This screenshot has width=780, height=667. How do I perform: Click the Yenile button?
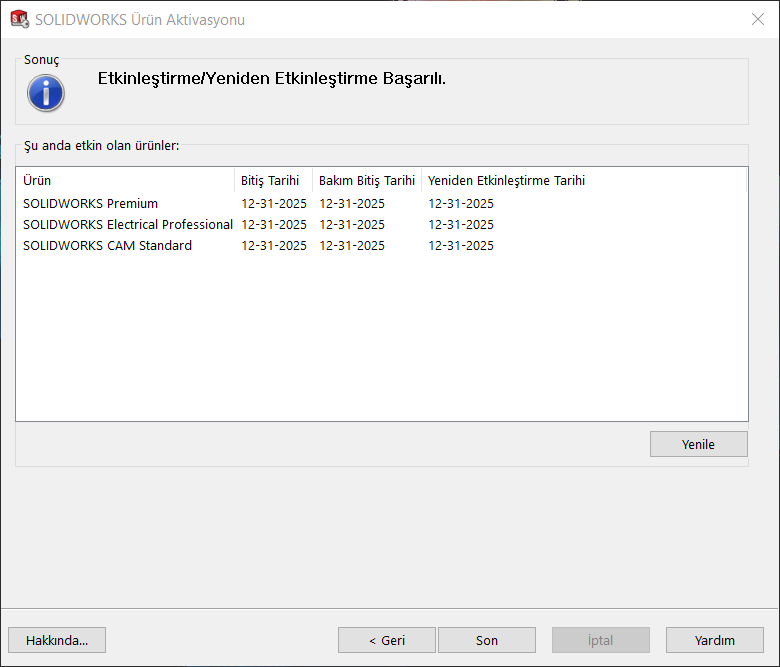pos(698,444)
